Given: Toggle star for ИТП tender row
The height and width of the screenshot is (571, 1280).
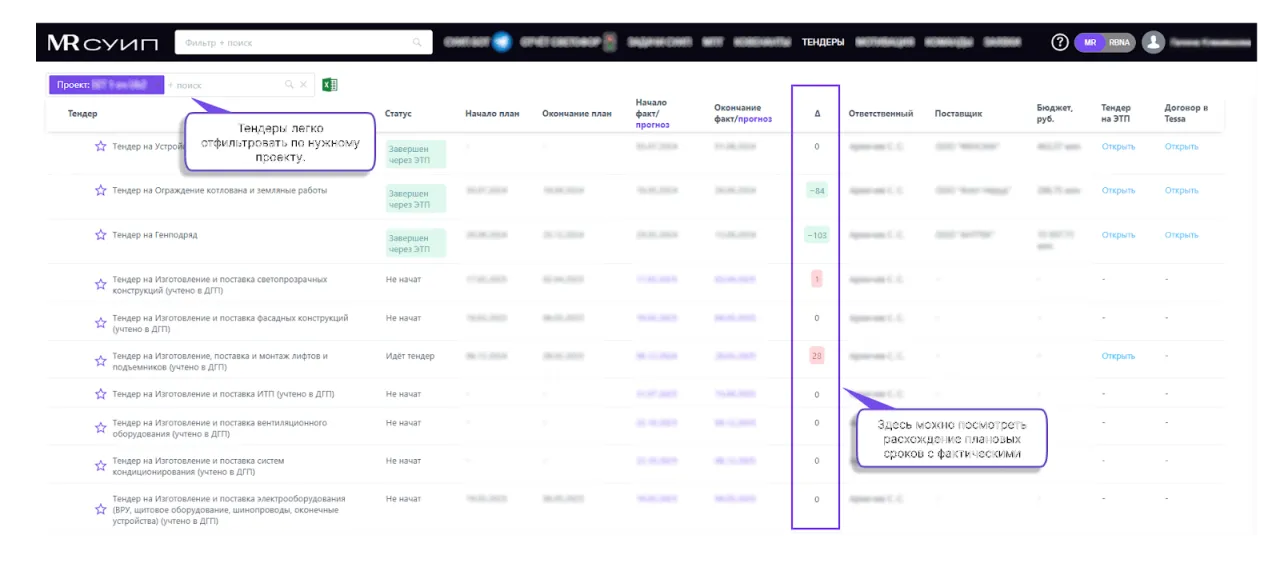Looking at the screenshot, I should pos(100,394).
